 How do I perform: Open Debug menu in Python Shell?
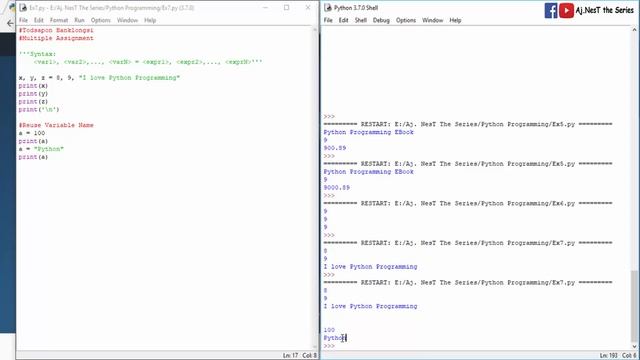point(381,20)
